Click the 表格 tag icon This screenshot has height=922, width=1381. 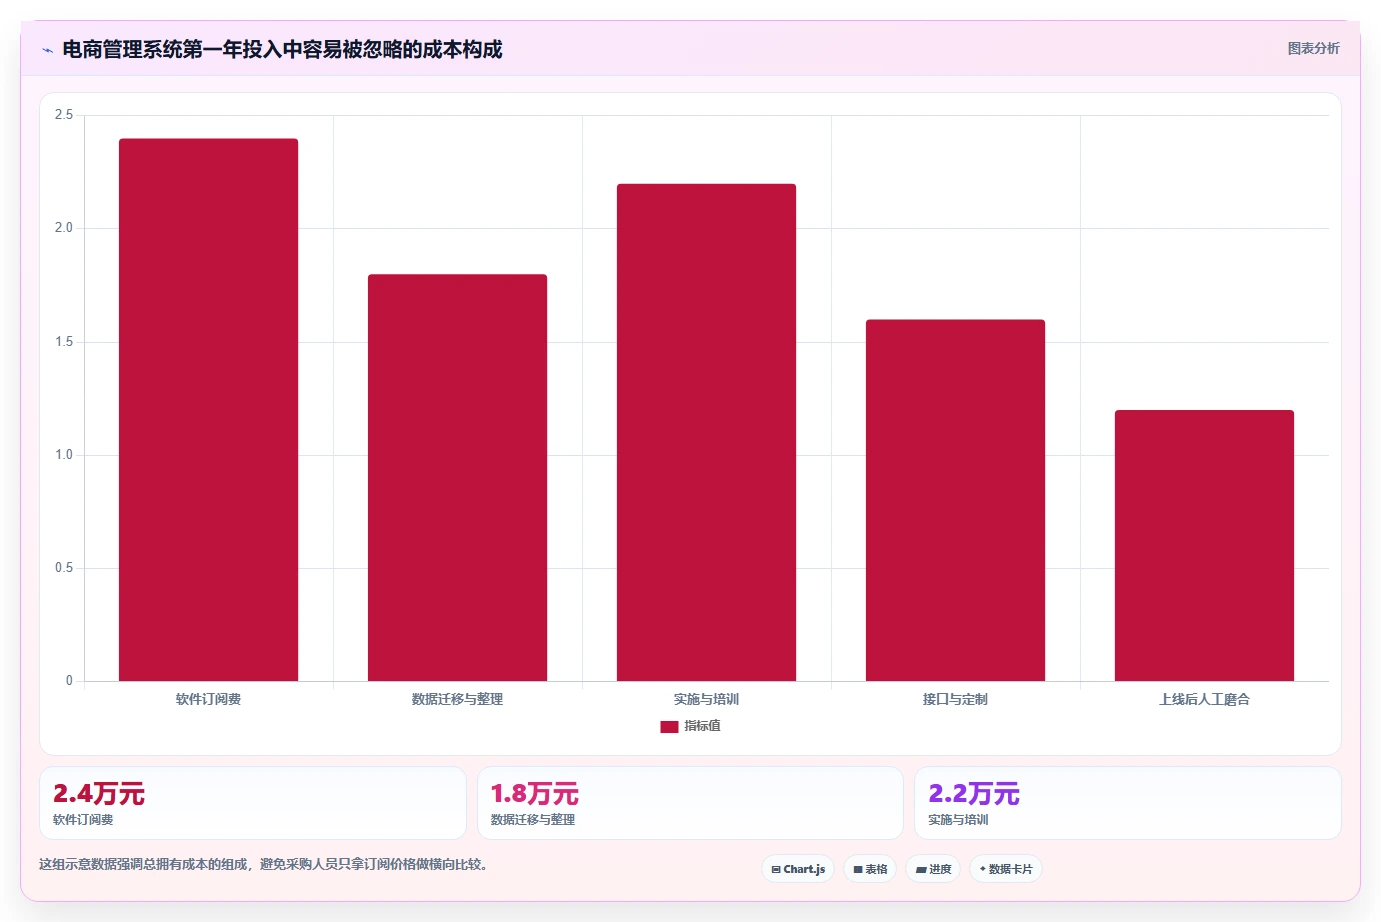click(x=858, y=870)
